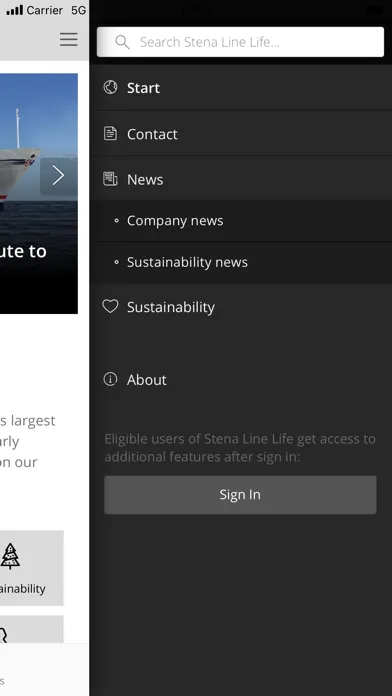Screen dimensions: 392x696
Task: Click the document icon beside Contact
Action: [110, 133]
